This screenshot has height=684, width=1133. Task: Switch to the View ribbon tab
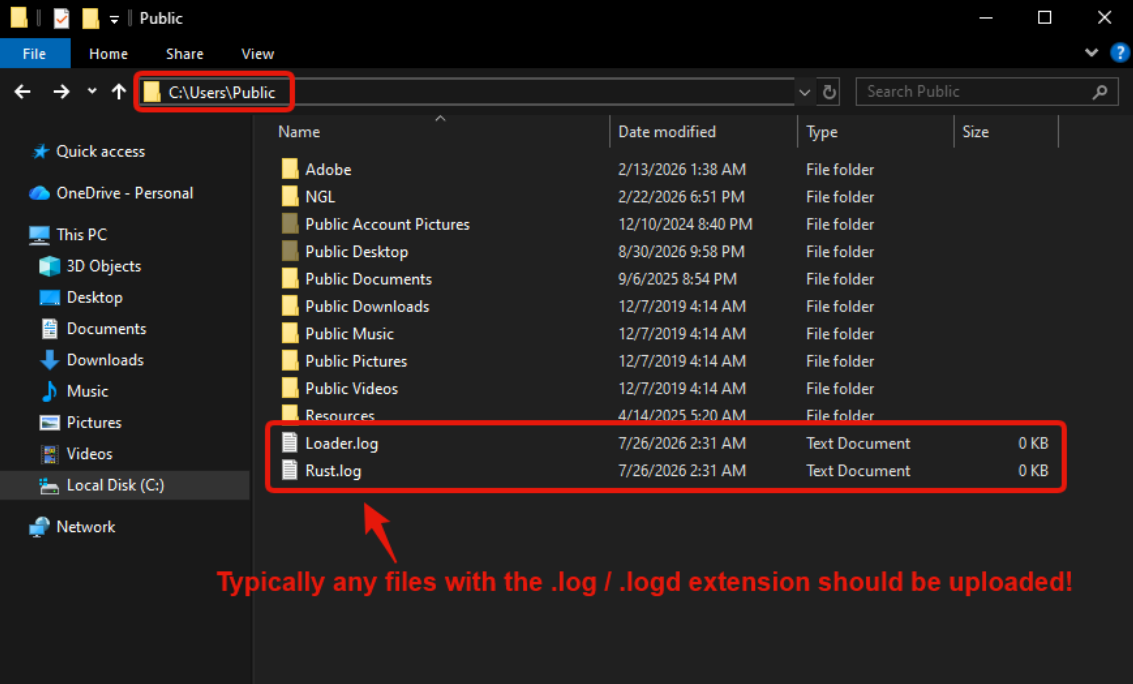pyautogui.click(x=257, y=53)
